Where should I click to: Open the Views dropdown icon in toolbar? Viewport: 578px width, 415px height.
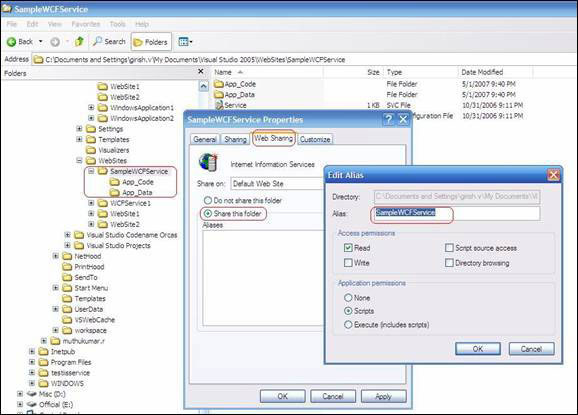[x=185, y=42]
